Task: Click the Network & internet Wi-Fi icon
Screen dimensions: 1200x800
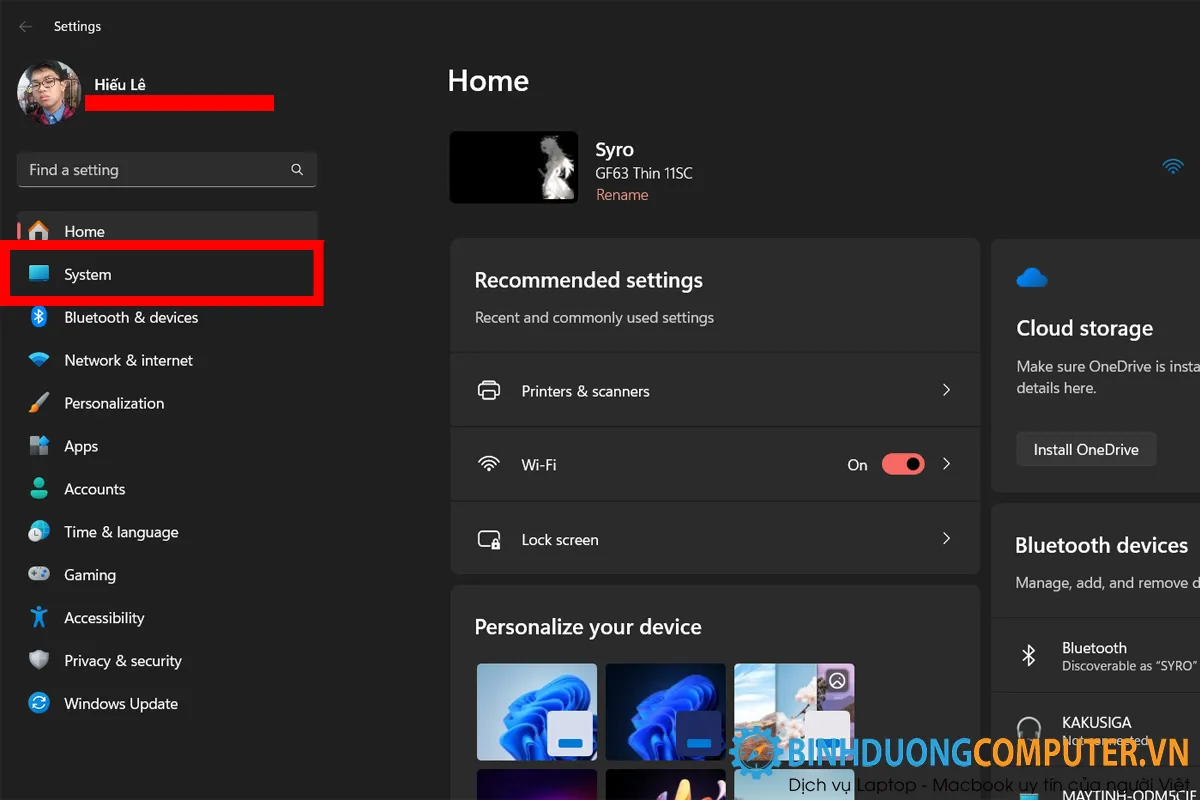Action: pos(39,360)
